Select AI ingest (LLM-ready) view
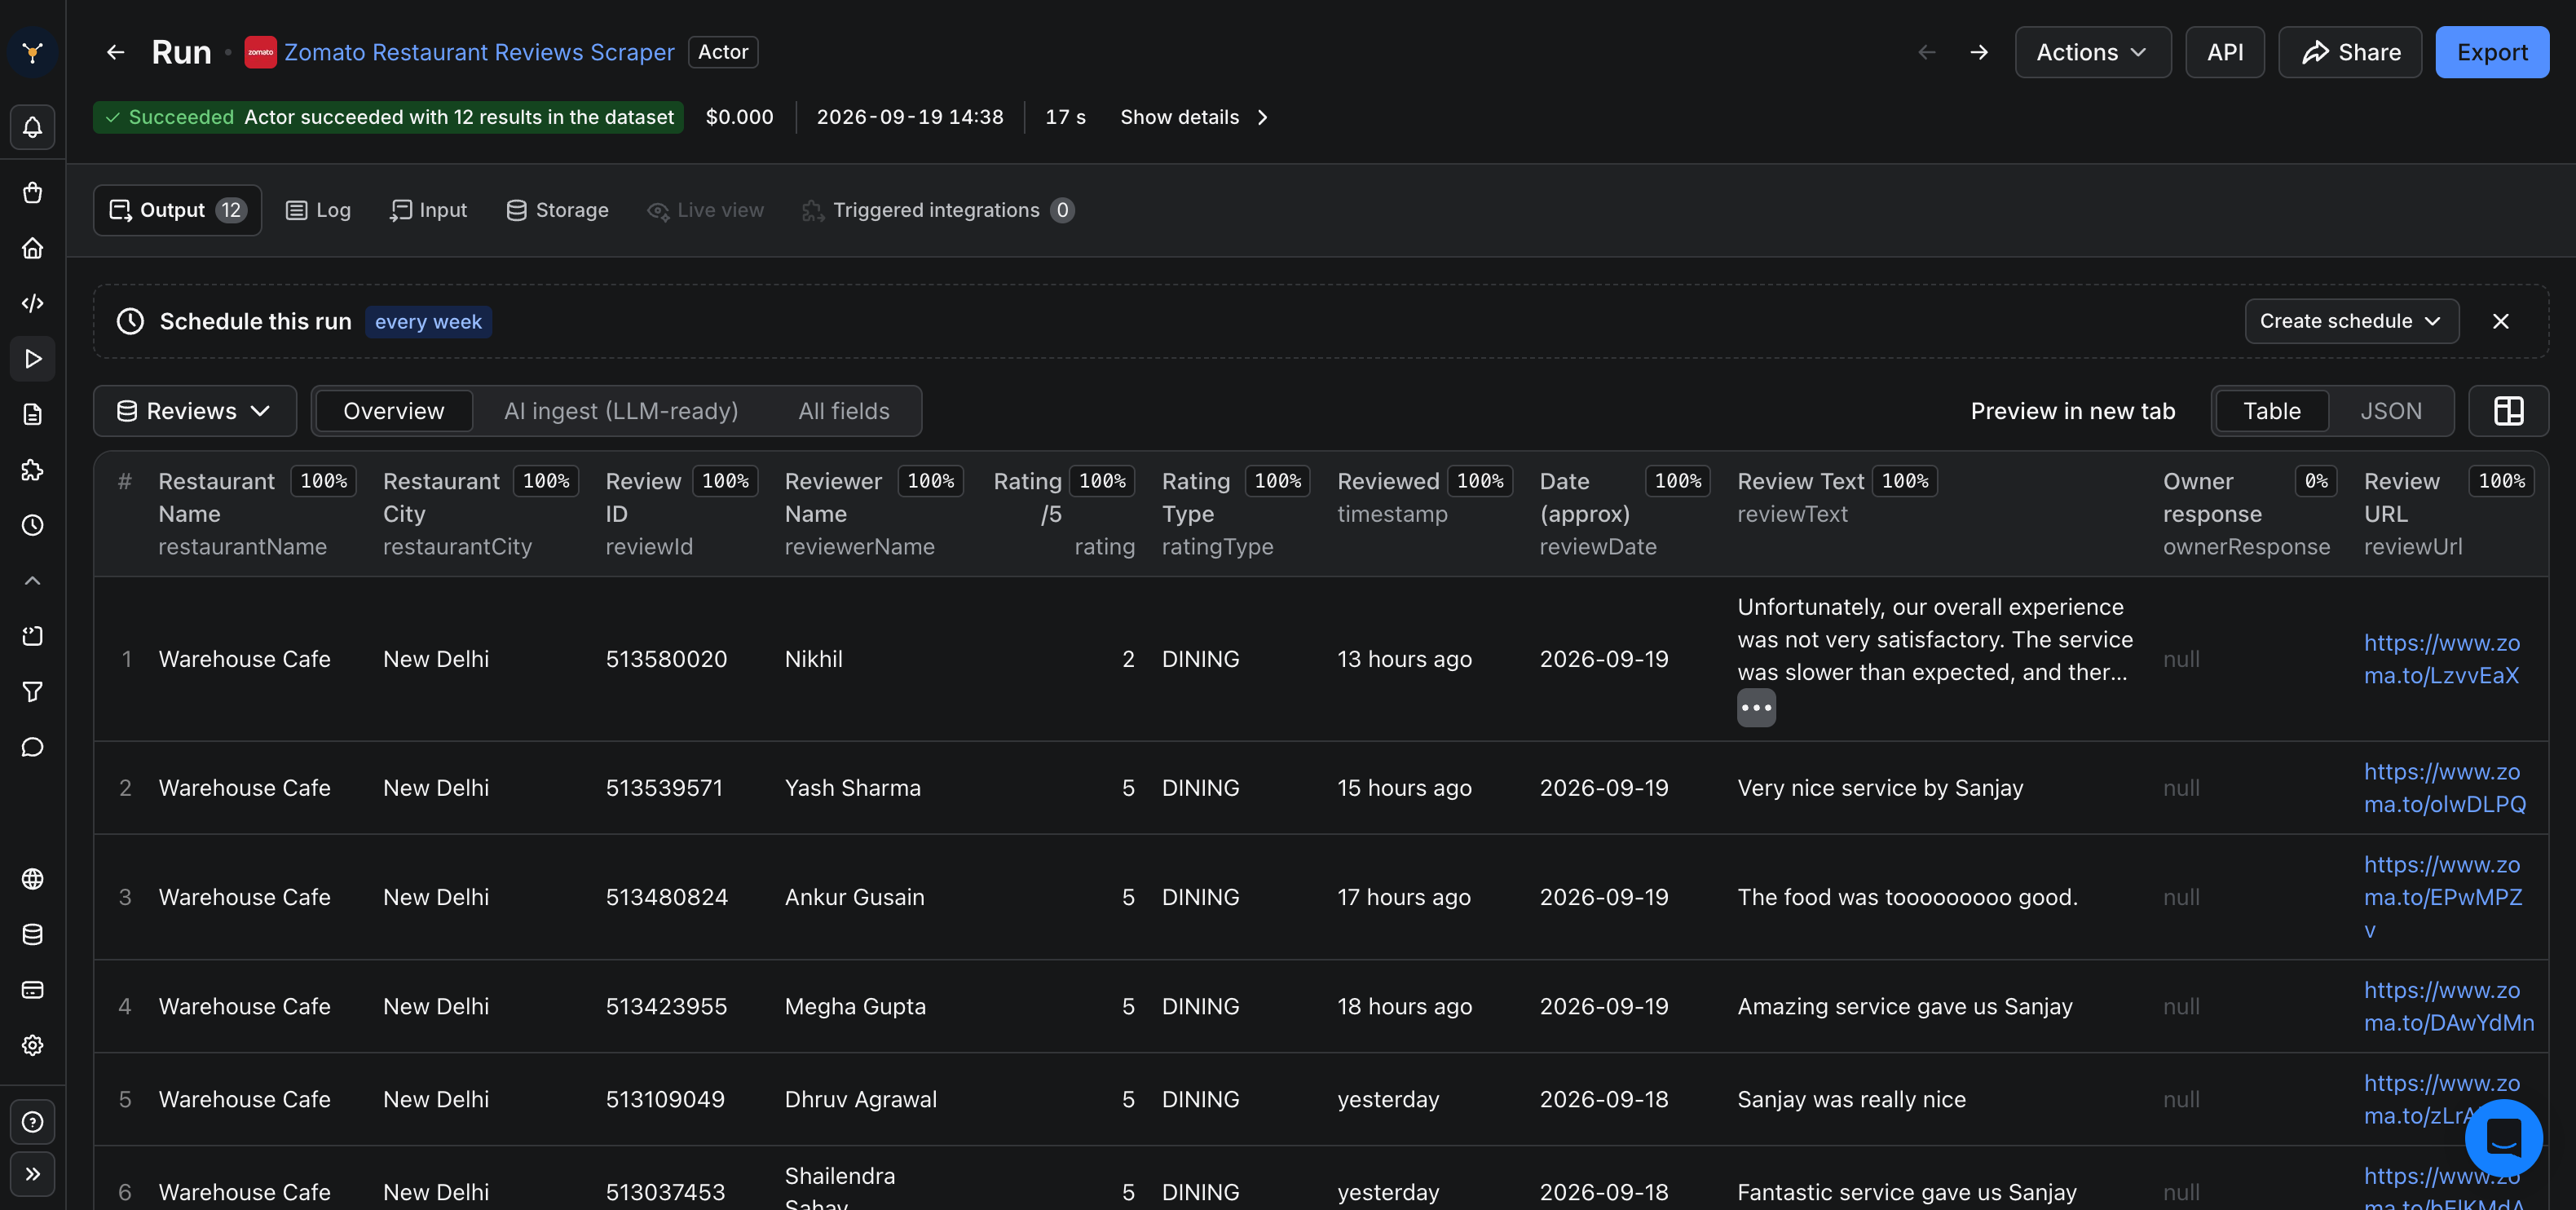The image size is (2576, 1210). coord(621,411)
